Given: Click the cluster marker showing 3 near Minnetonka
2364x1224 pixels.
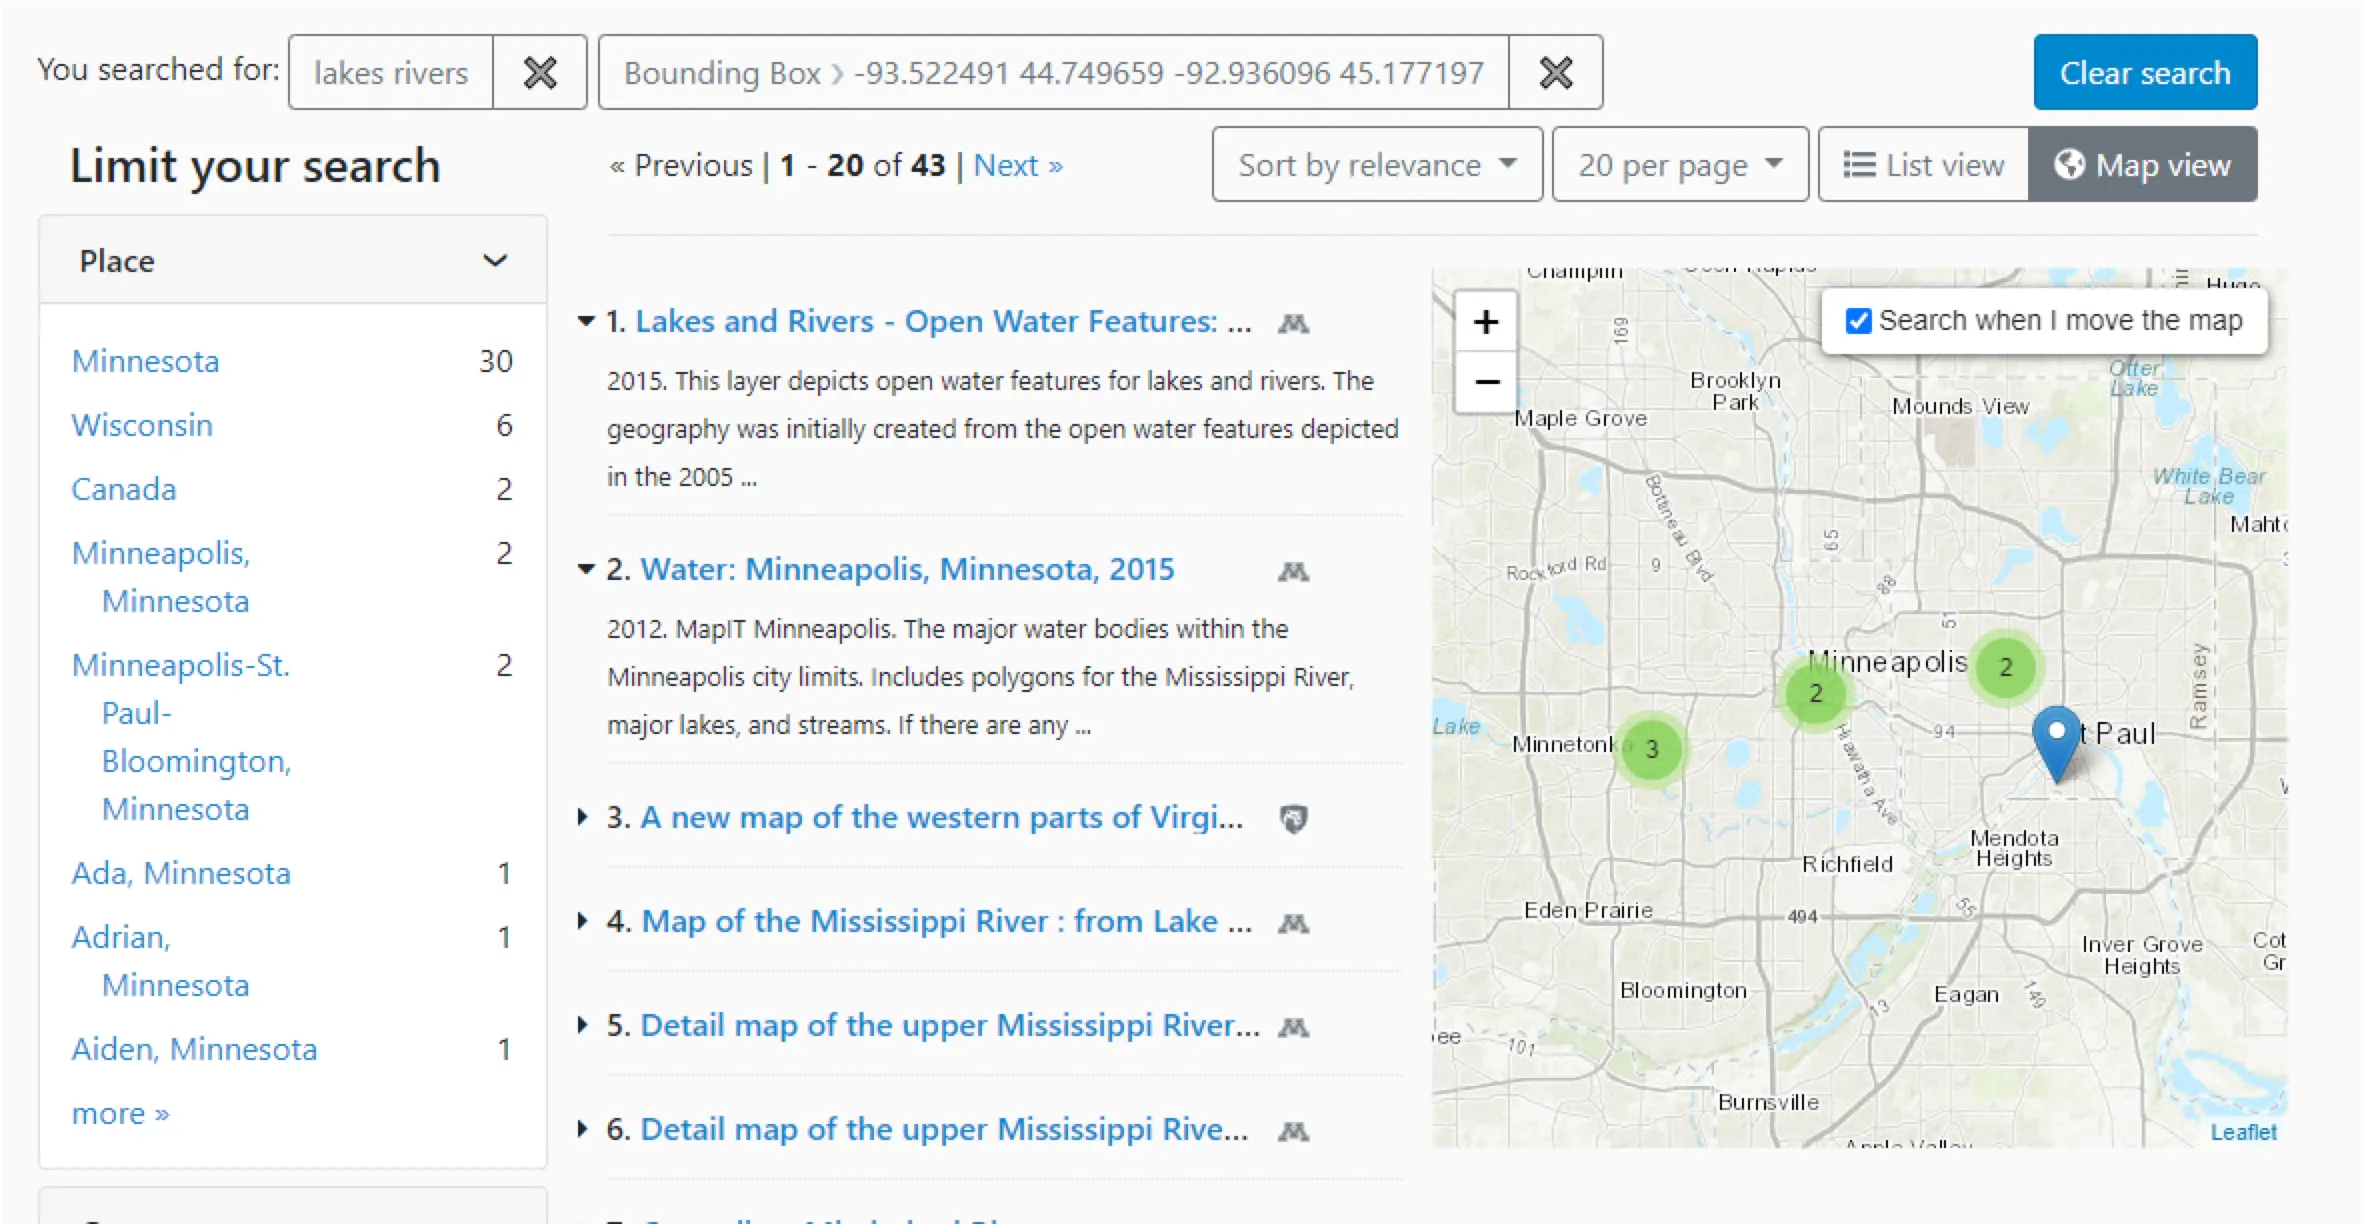Looking at the screenshot, I should pyautogui.click(x=1651, y=748).
